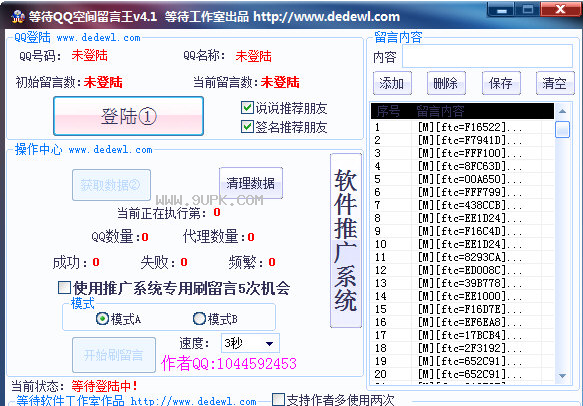Click the 清理数据 button
Screen dimensions: 583x406
point(251,183)
